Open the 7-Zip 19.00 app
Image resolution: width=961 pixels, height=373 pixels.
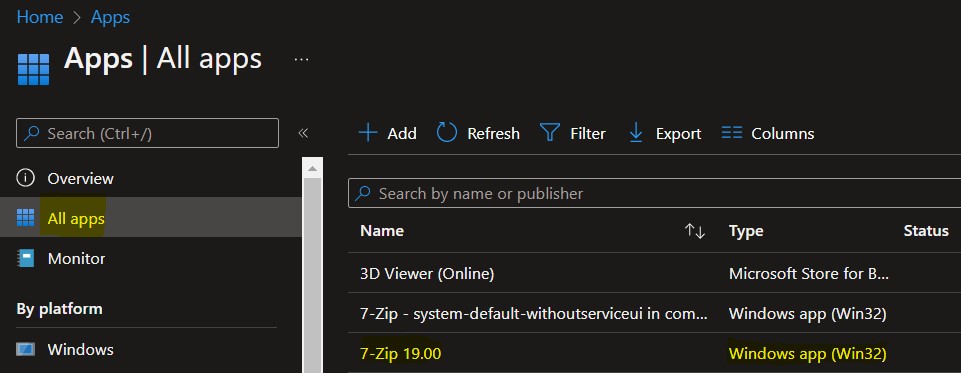pyautogui.click(x=401, y=353)
